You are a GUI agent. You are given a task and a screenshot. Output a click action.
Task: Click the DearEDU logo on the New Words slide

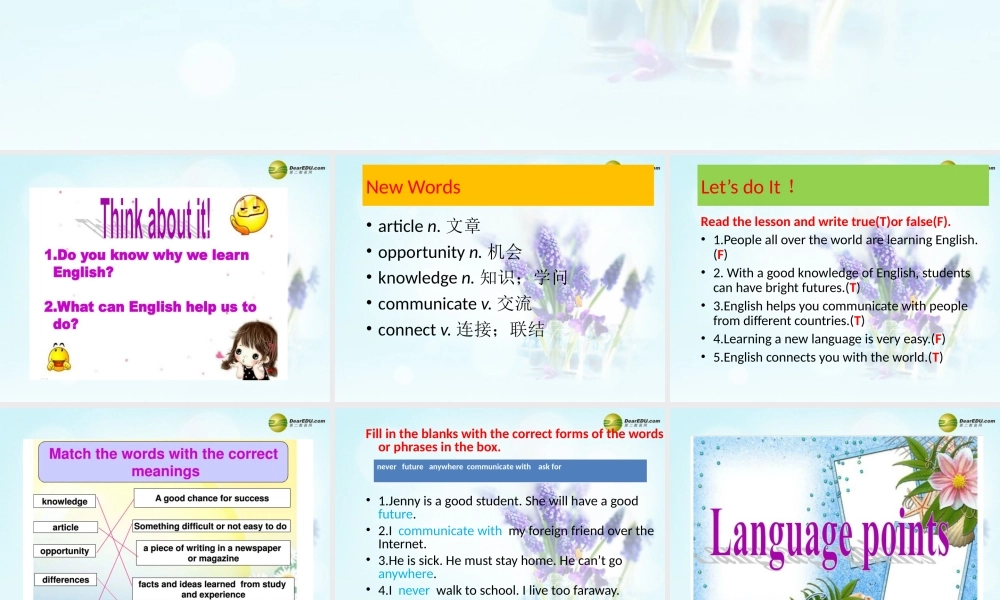click(613, 164)
